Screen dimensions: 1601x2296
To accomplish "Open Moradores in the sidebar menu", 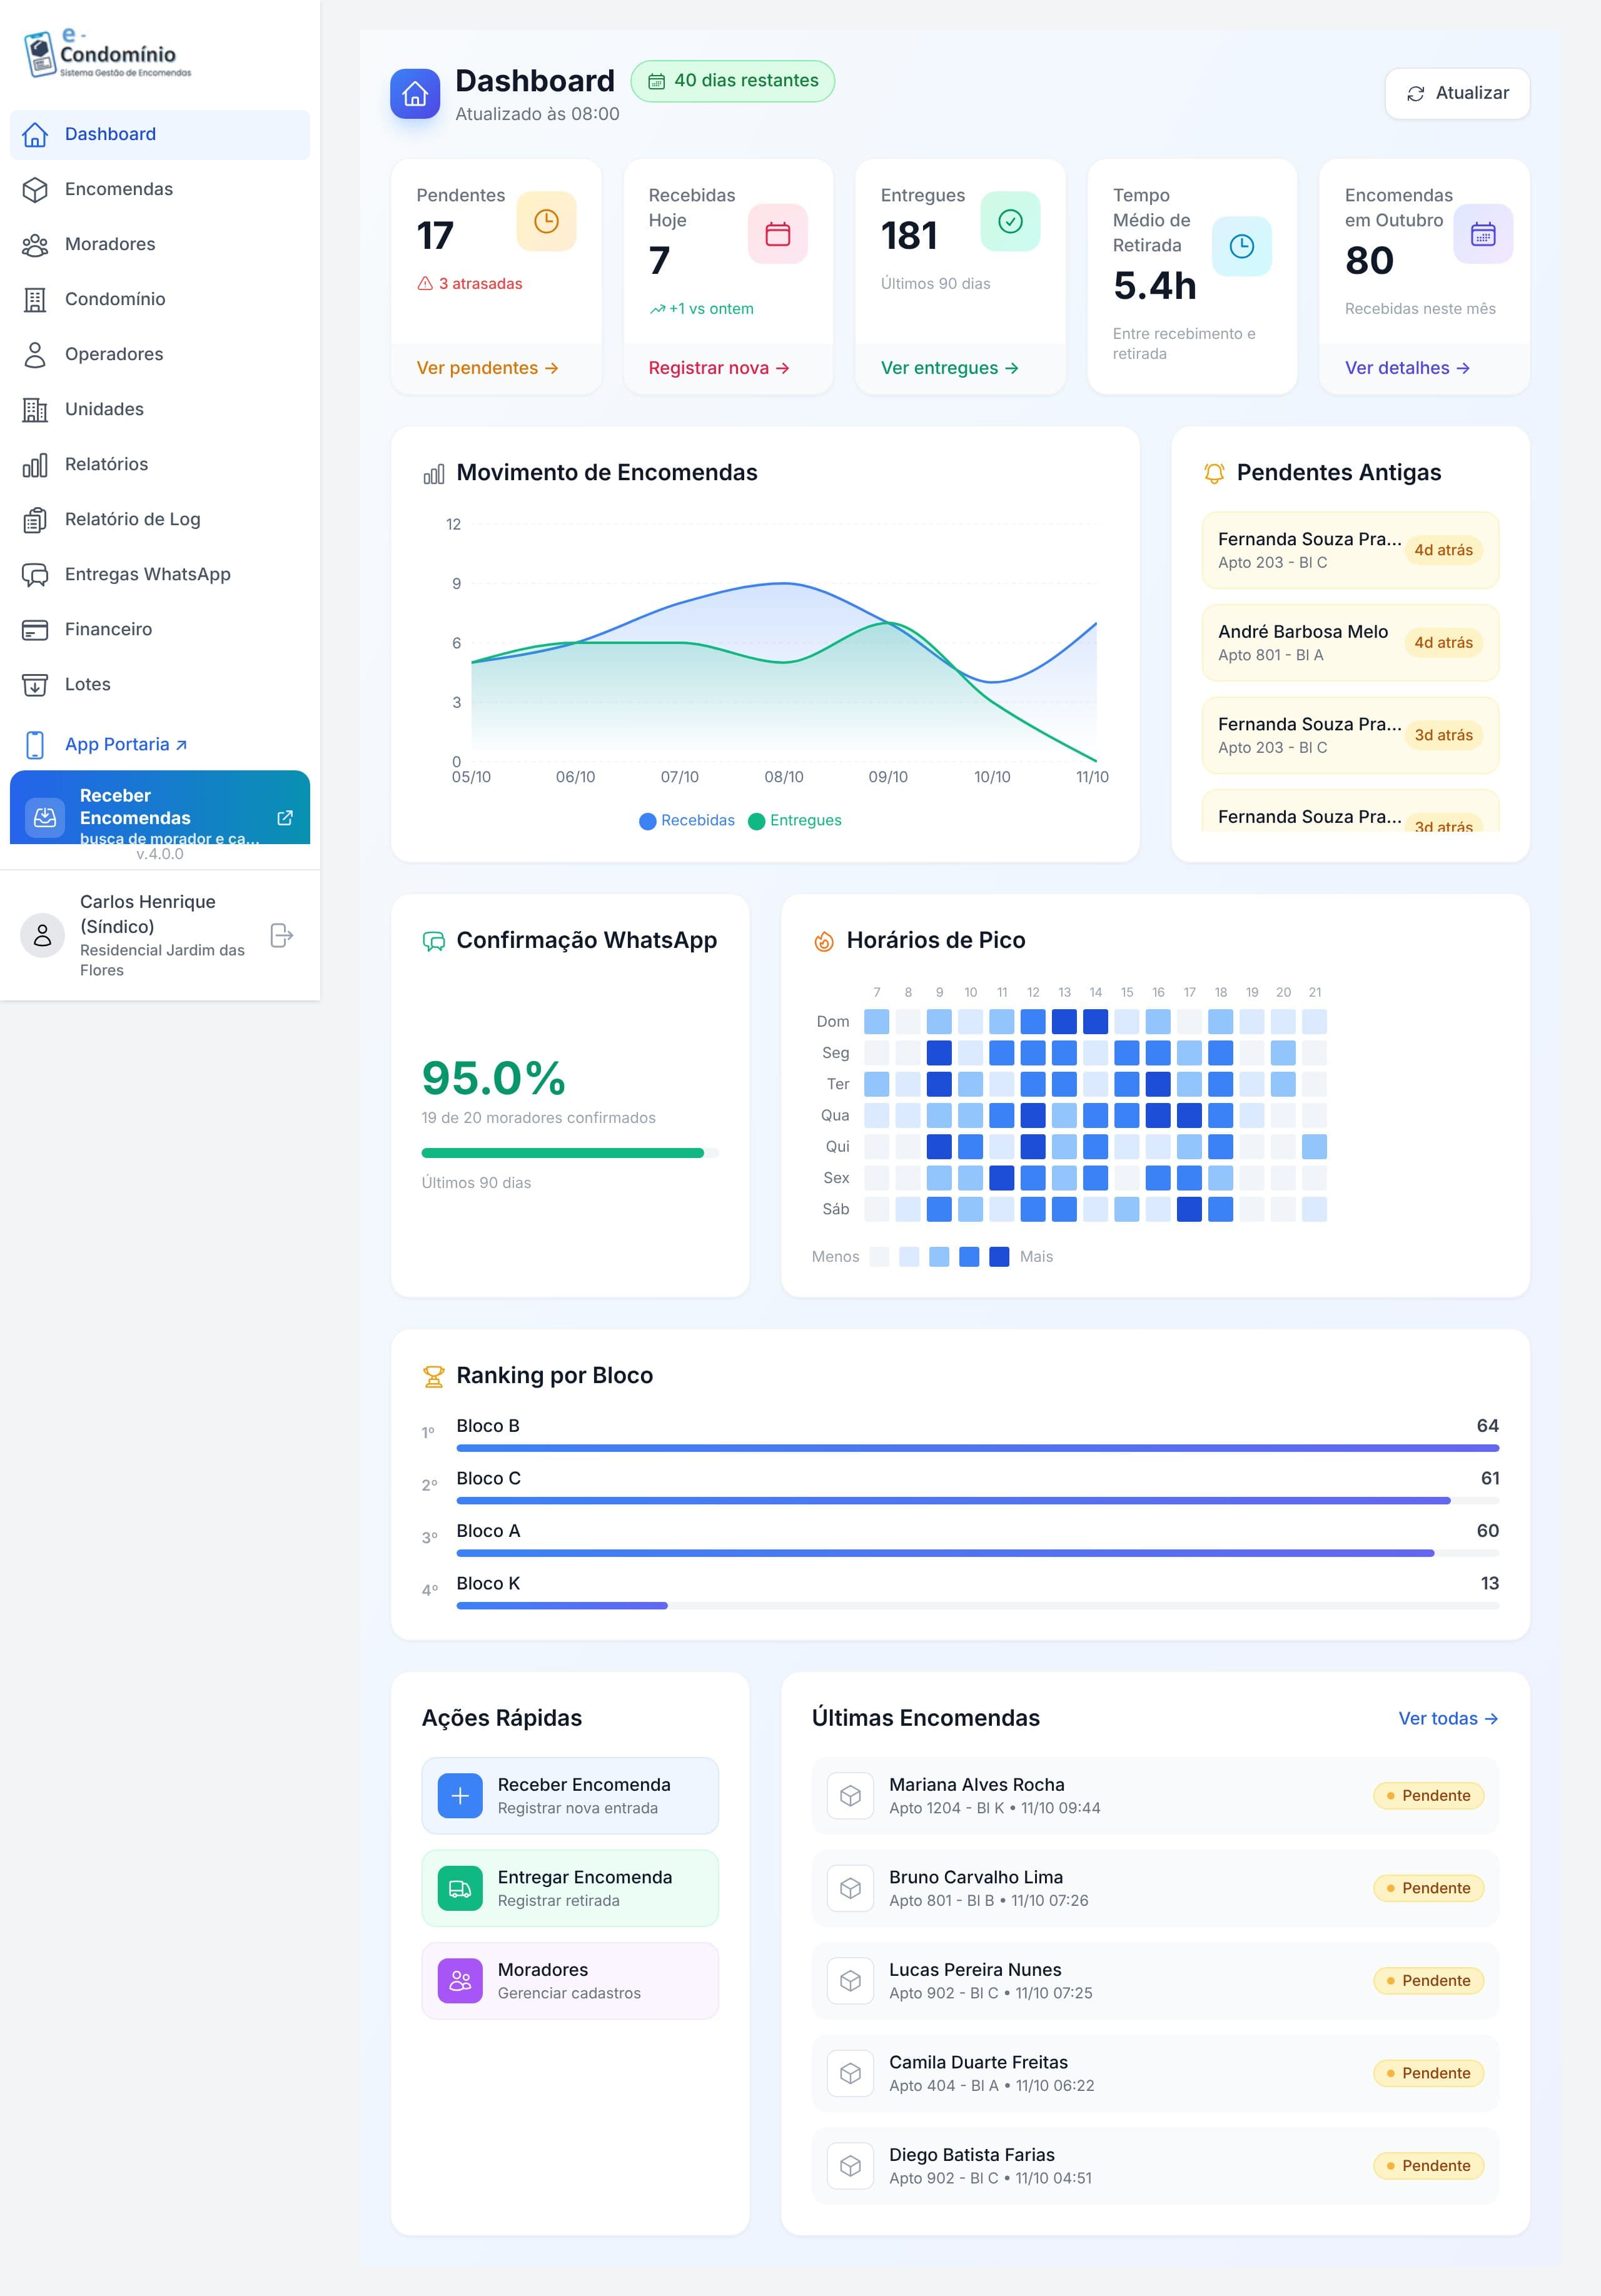I will 160,244.
